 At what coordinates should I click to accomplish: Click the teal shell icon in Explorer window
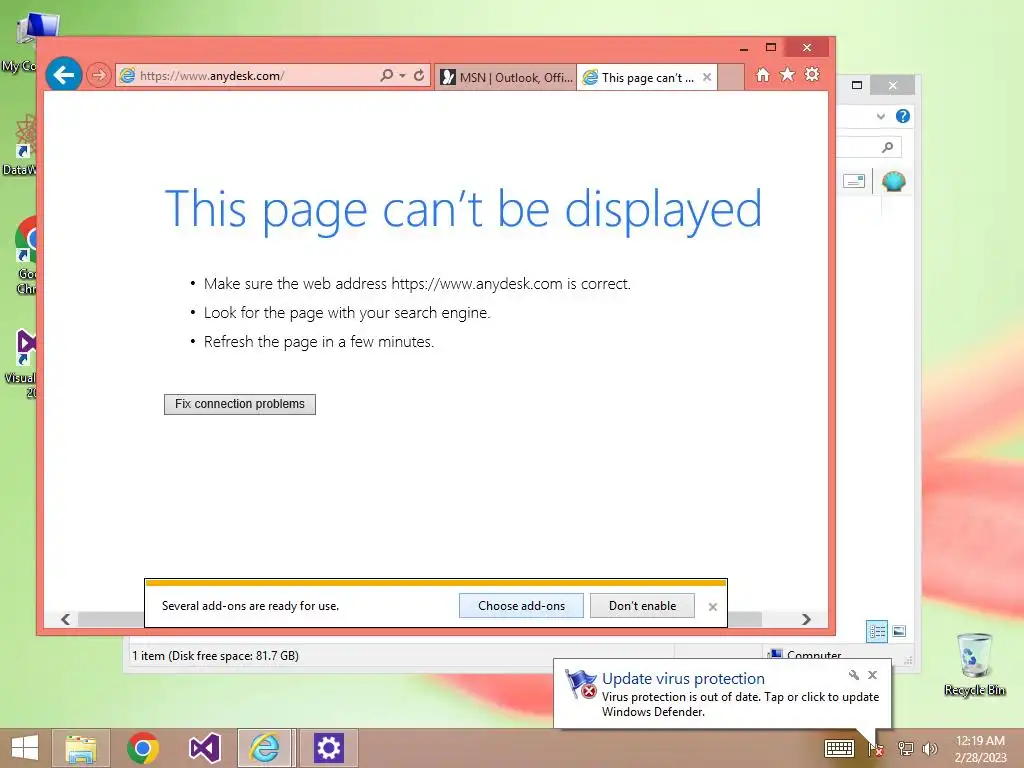[893, 181]
